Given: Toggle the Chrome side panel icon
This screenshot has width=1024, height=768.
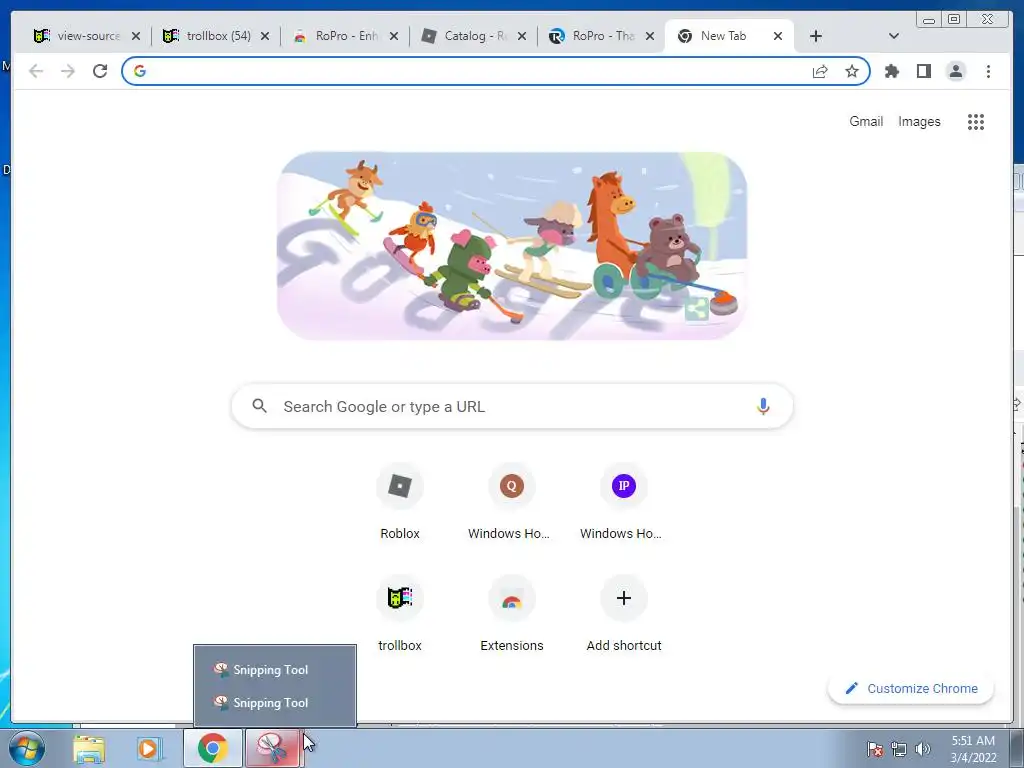Looking at the screenshot, I should click(923, 71).
